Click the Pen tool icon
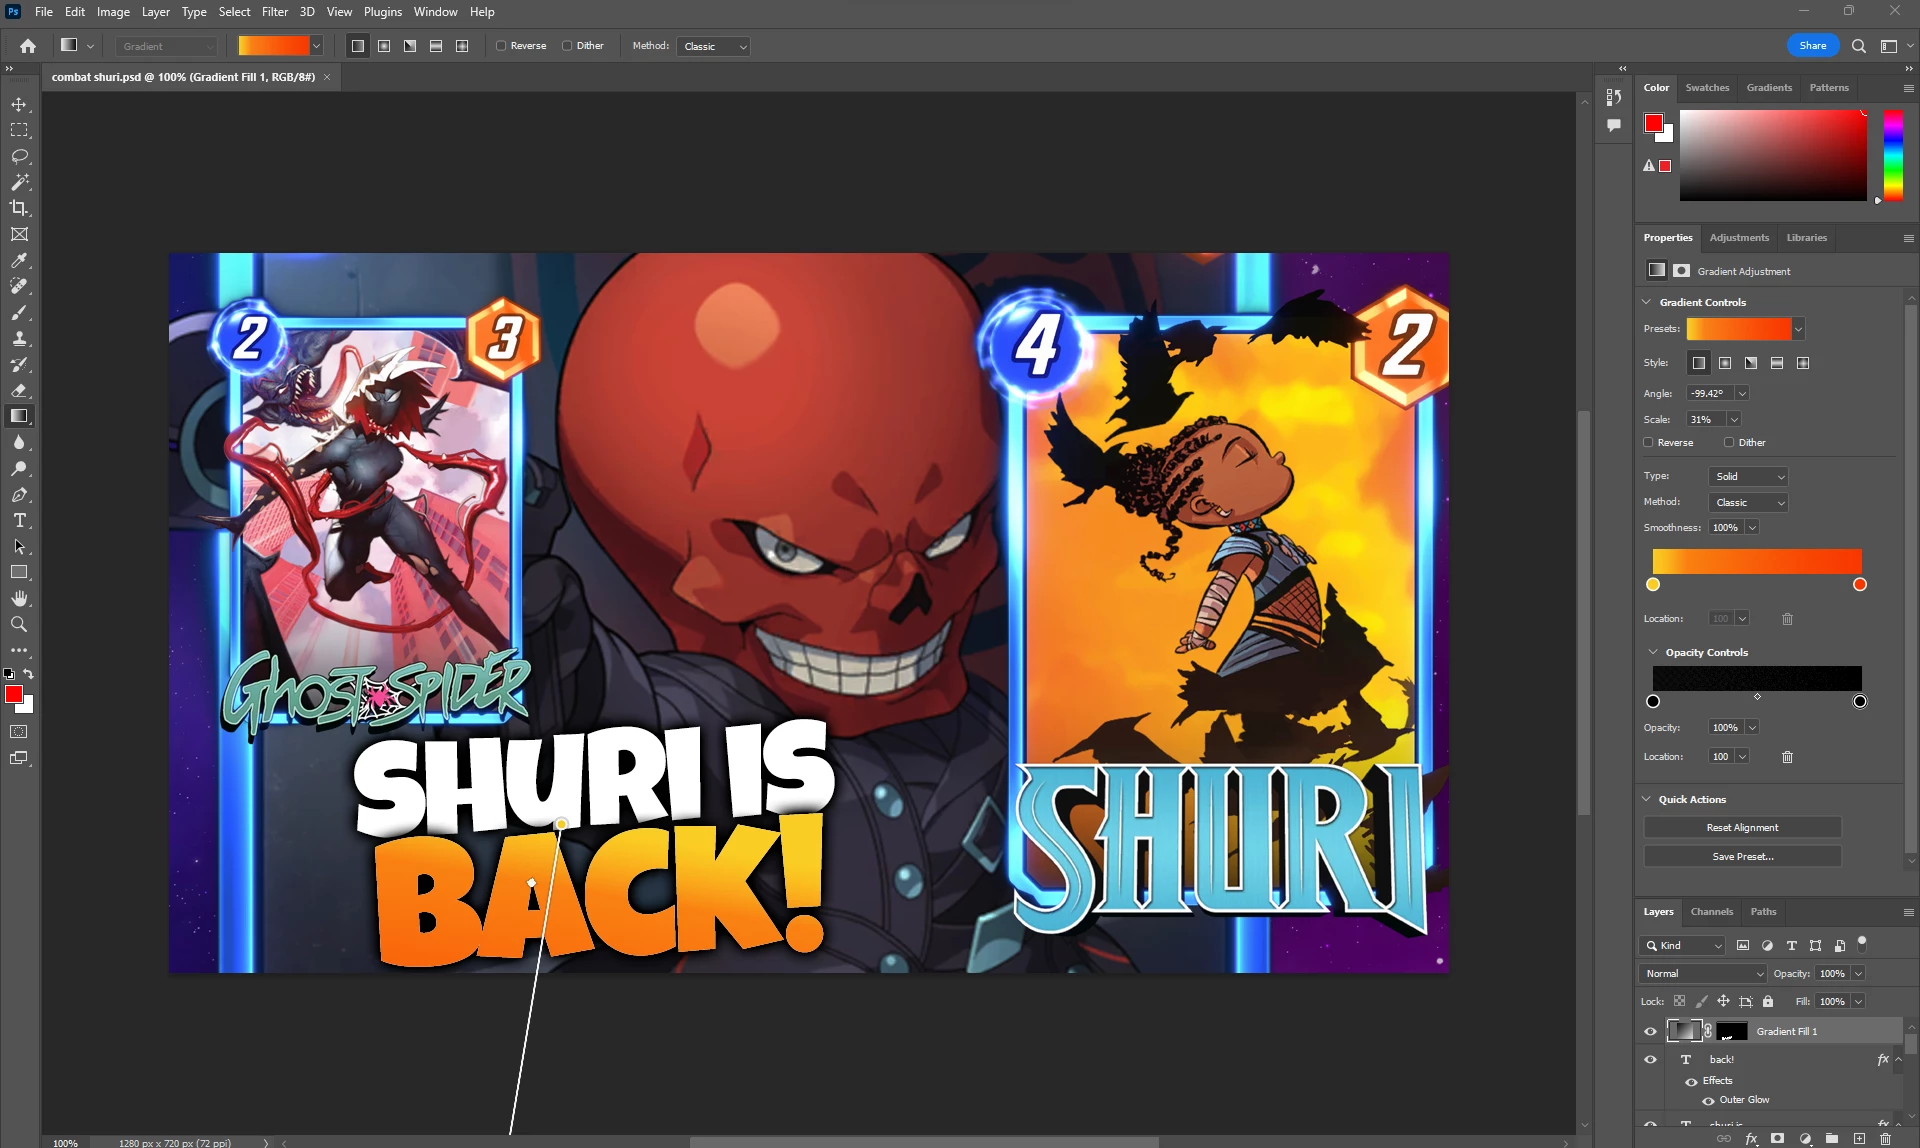 [x=19, y=494]
